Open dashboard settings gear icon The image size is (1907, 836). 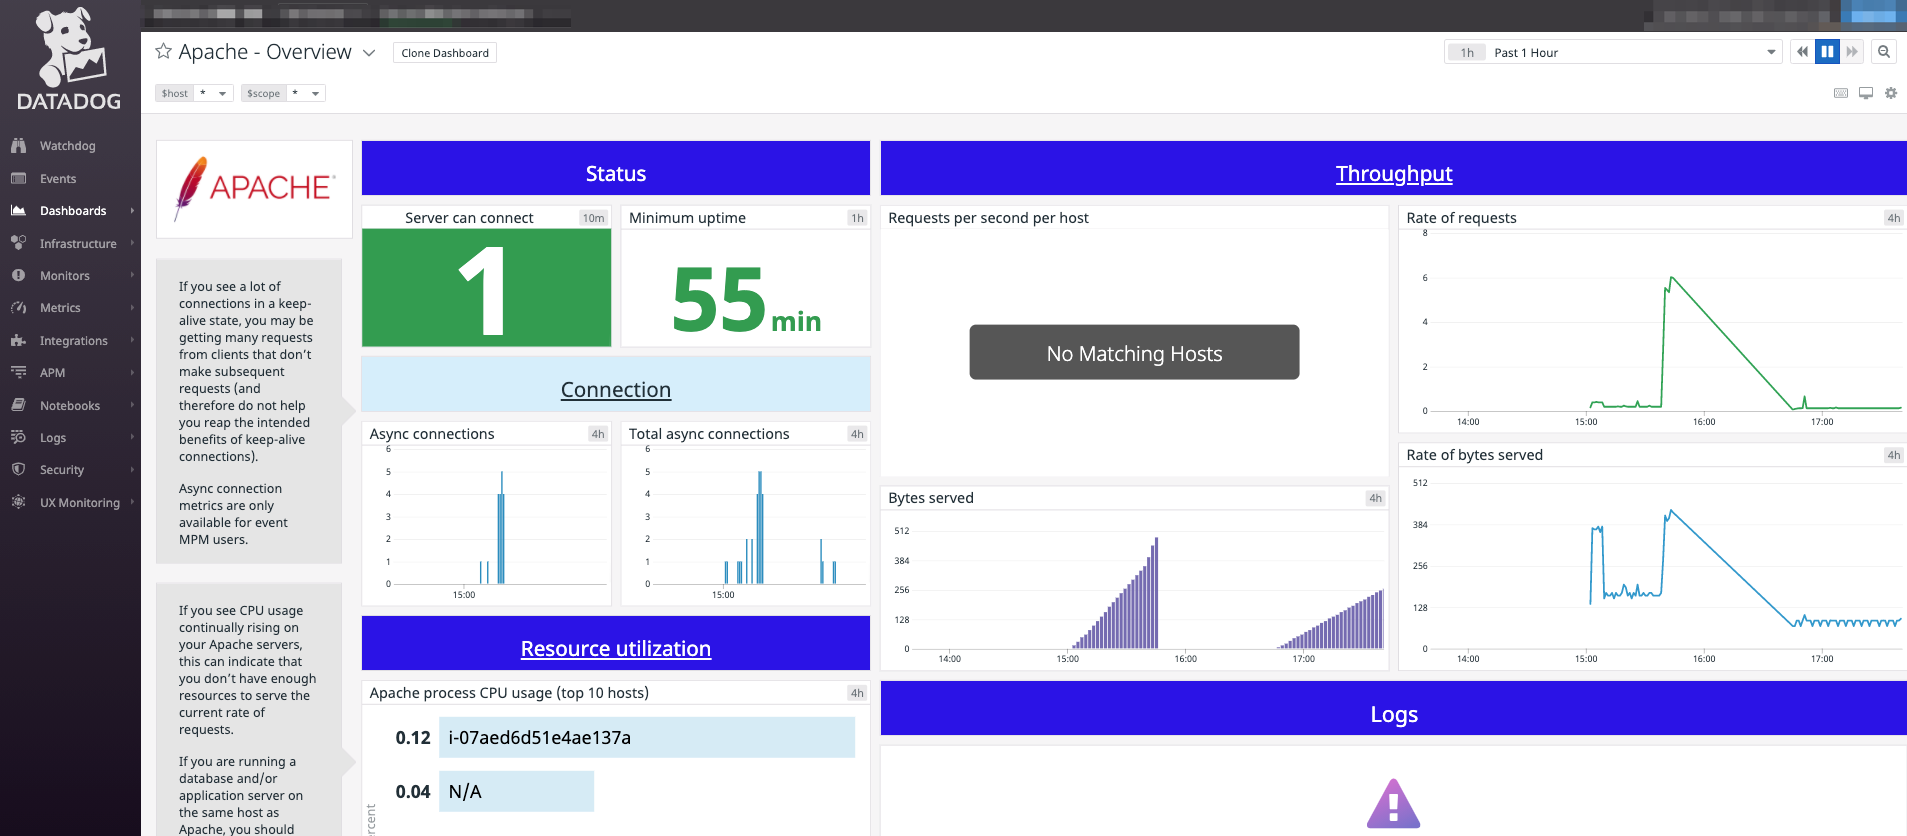pyautogui.click(x=1890, y=93)
